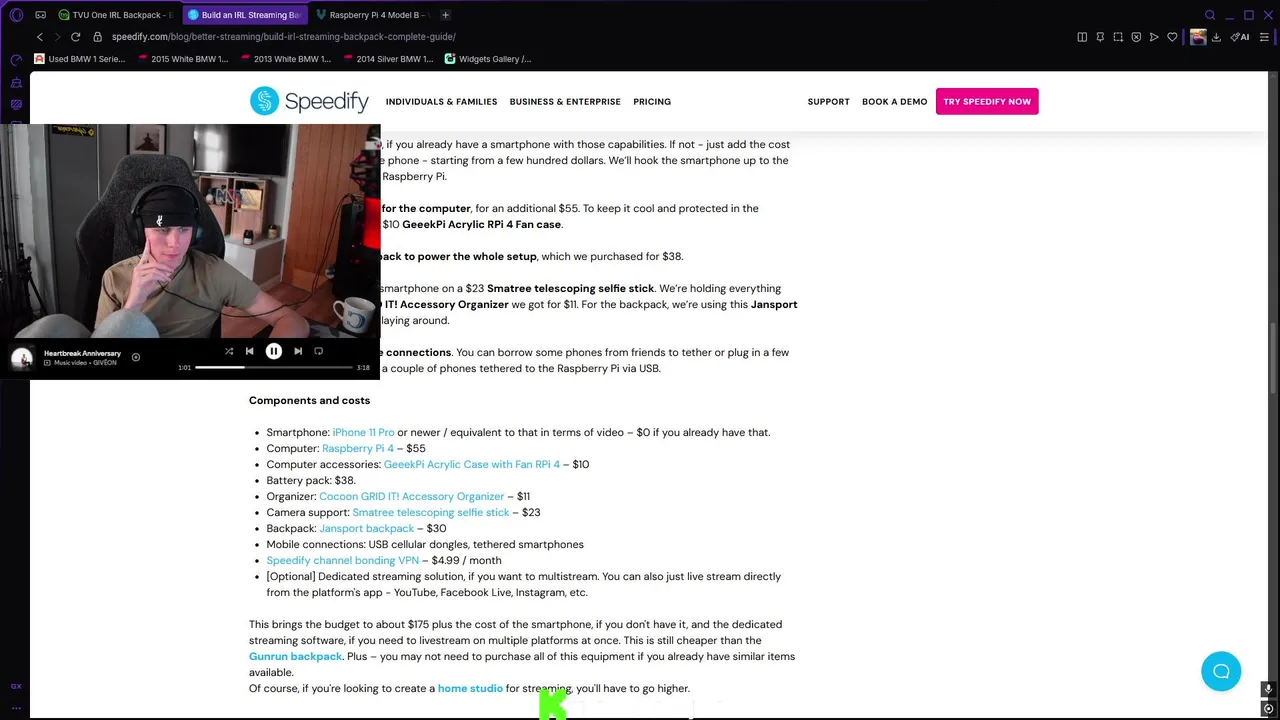This screenshot has height=720, width=1280.
Task: Click the address bar URL
Action: [x=284, y=37]
